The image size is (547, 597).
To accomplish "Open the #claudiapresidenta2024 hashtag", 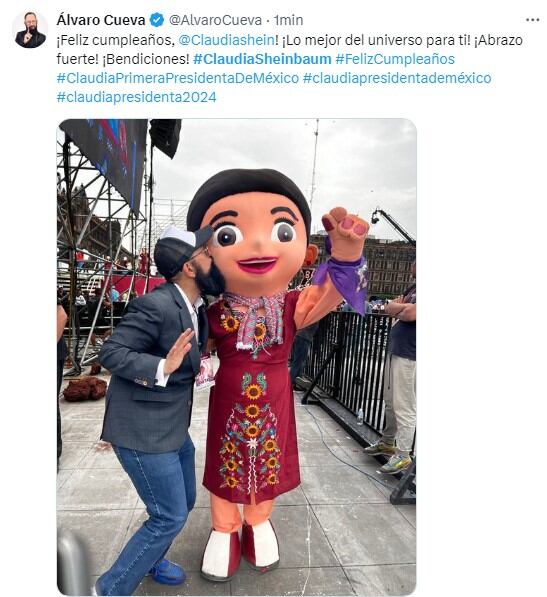I will coord(136,97).
